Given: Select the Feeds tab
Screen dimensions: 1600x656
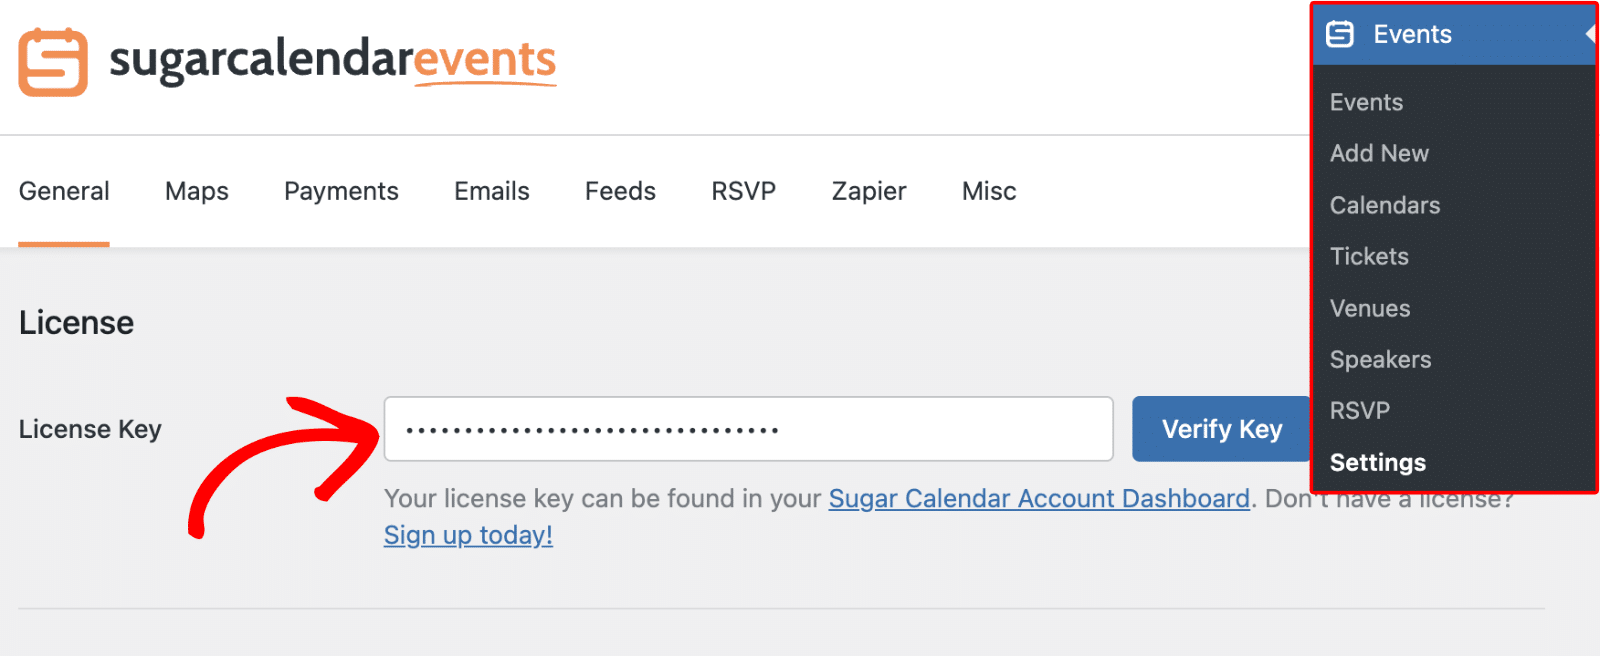Looking at the screenshot, I should pos(620,191).
